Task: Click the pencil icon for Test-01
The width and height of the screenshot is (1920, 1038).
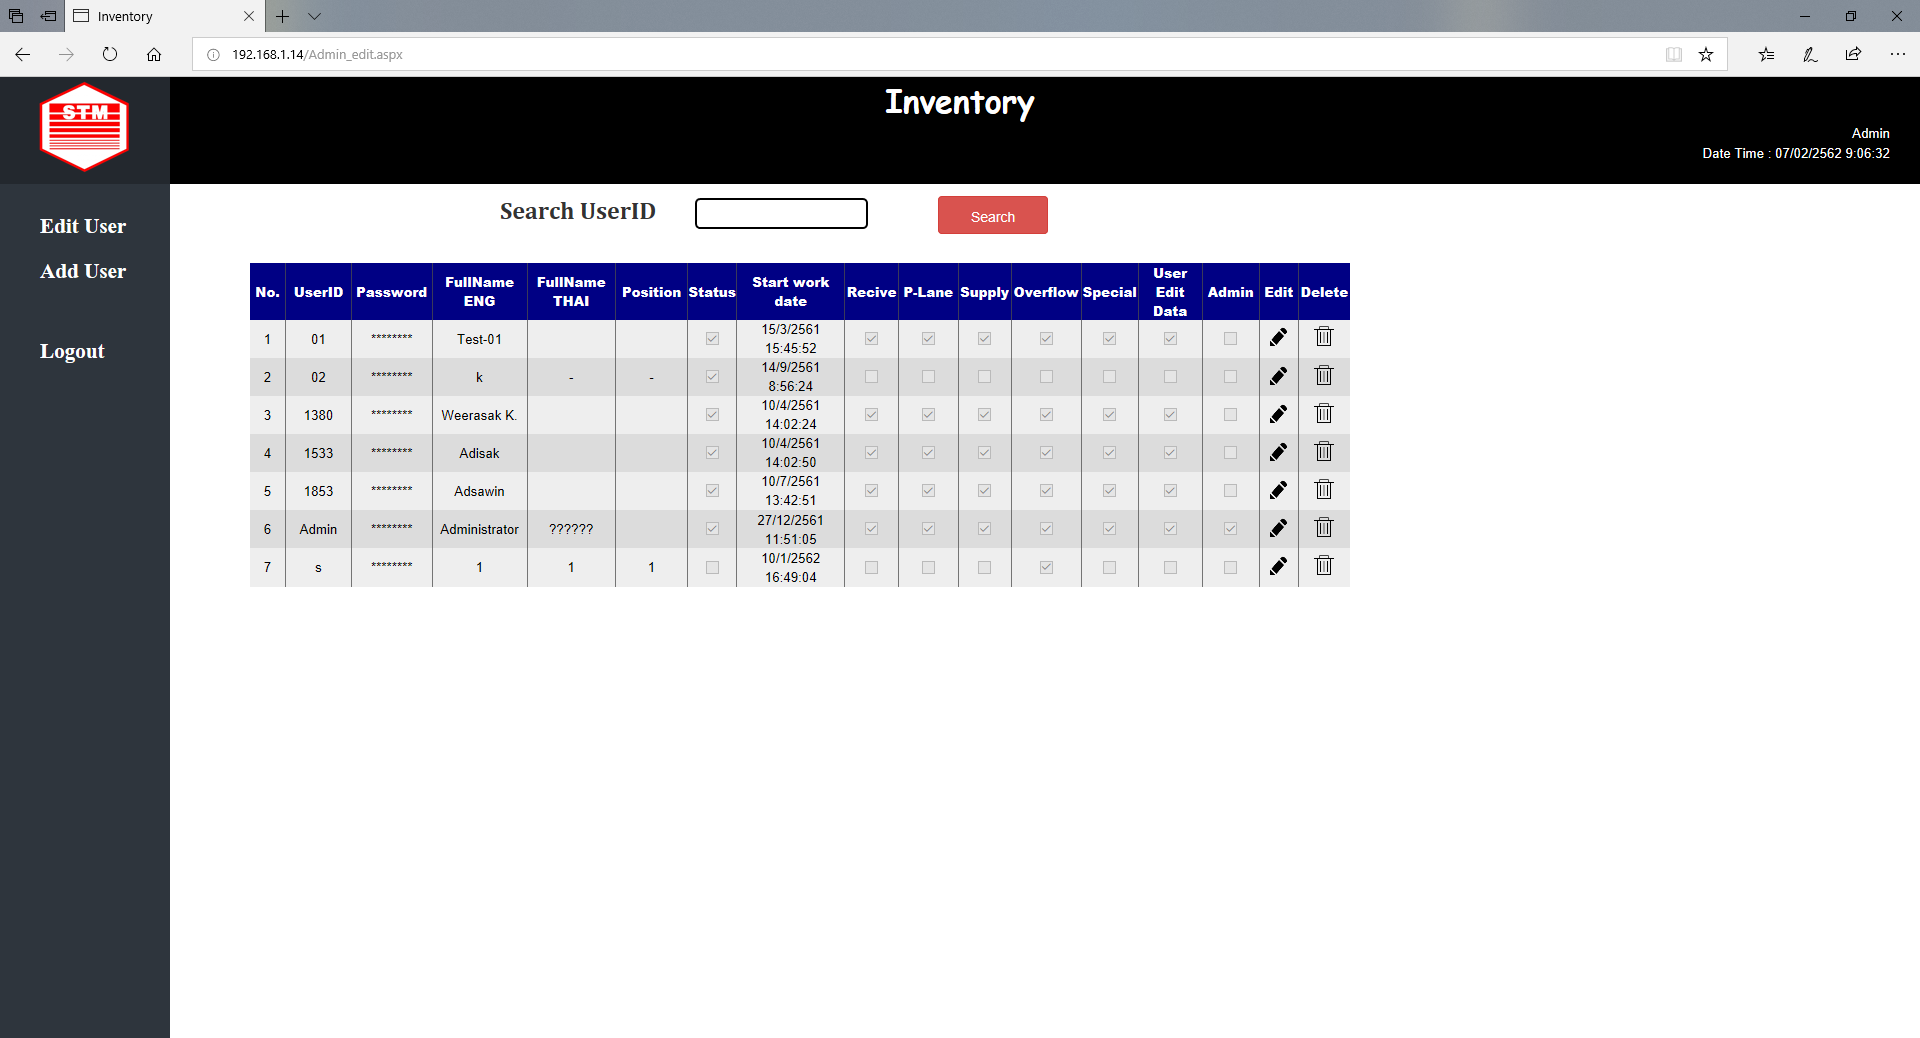Action: pyautogui.click(x=1278, y=338)
